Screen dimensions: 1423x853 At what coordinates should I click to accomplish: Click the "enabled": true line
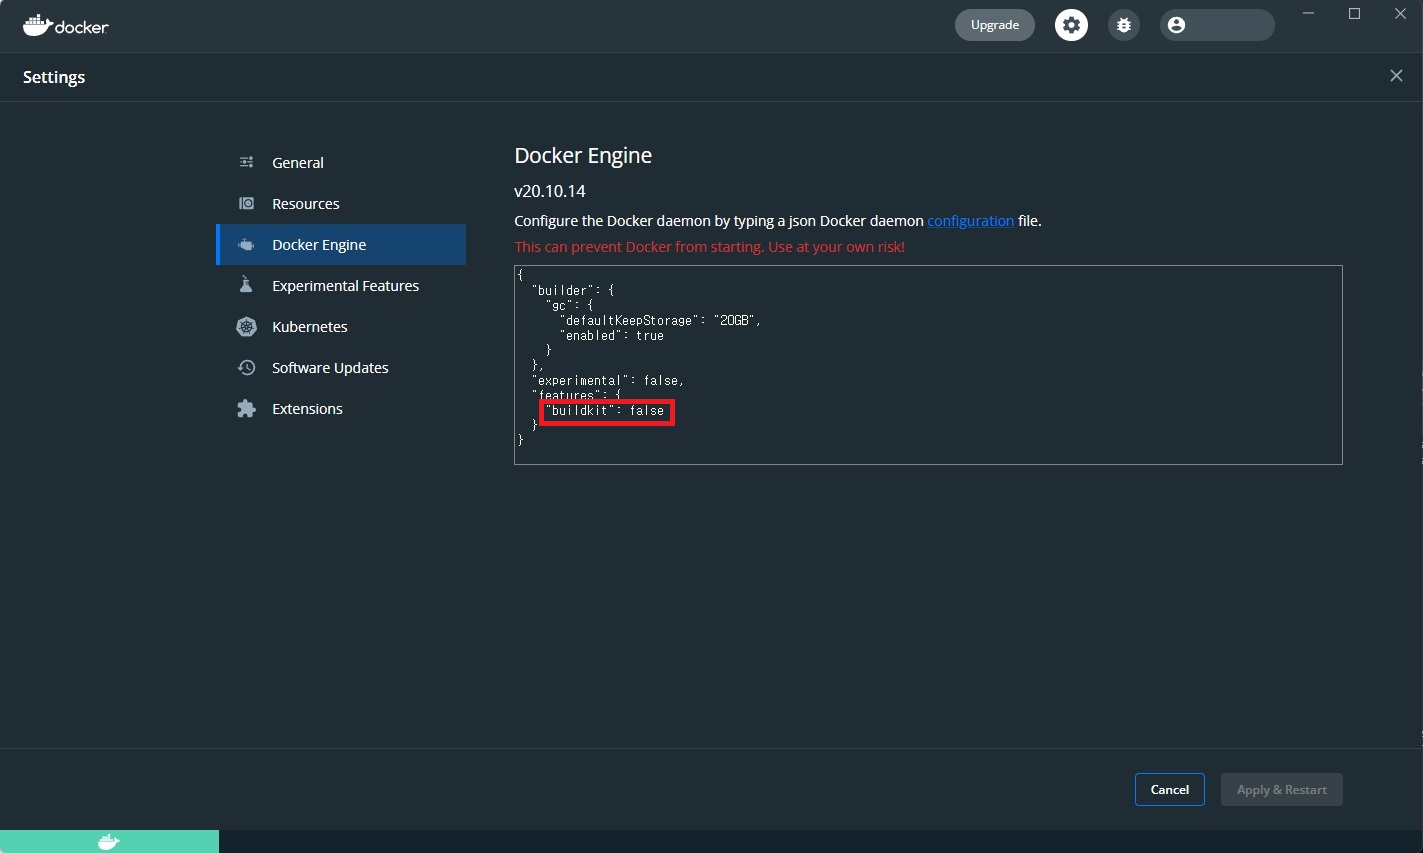point(612,336)
